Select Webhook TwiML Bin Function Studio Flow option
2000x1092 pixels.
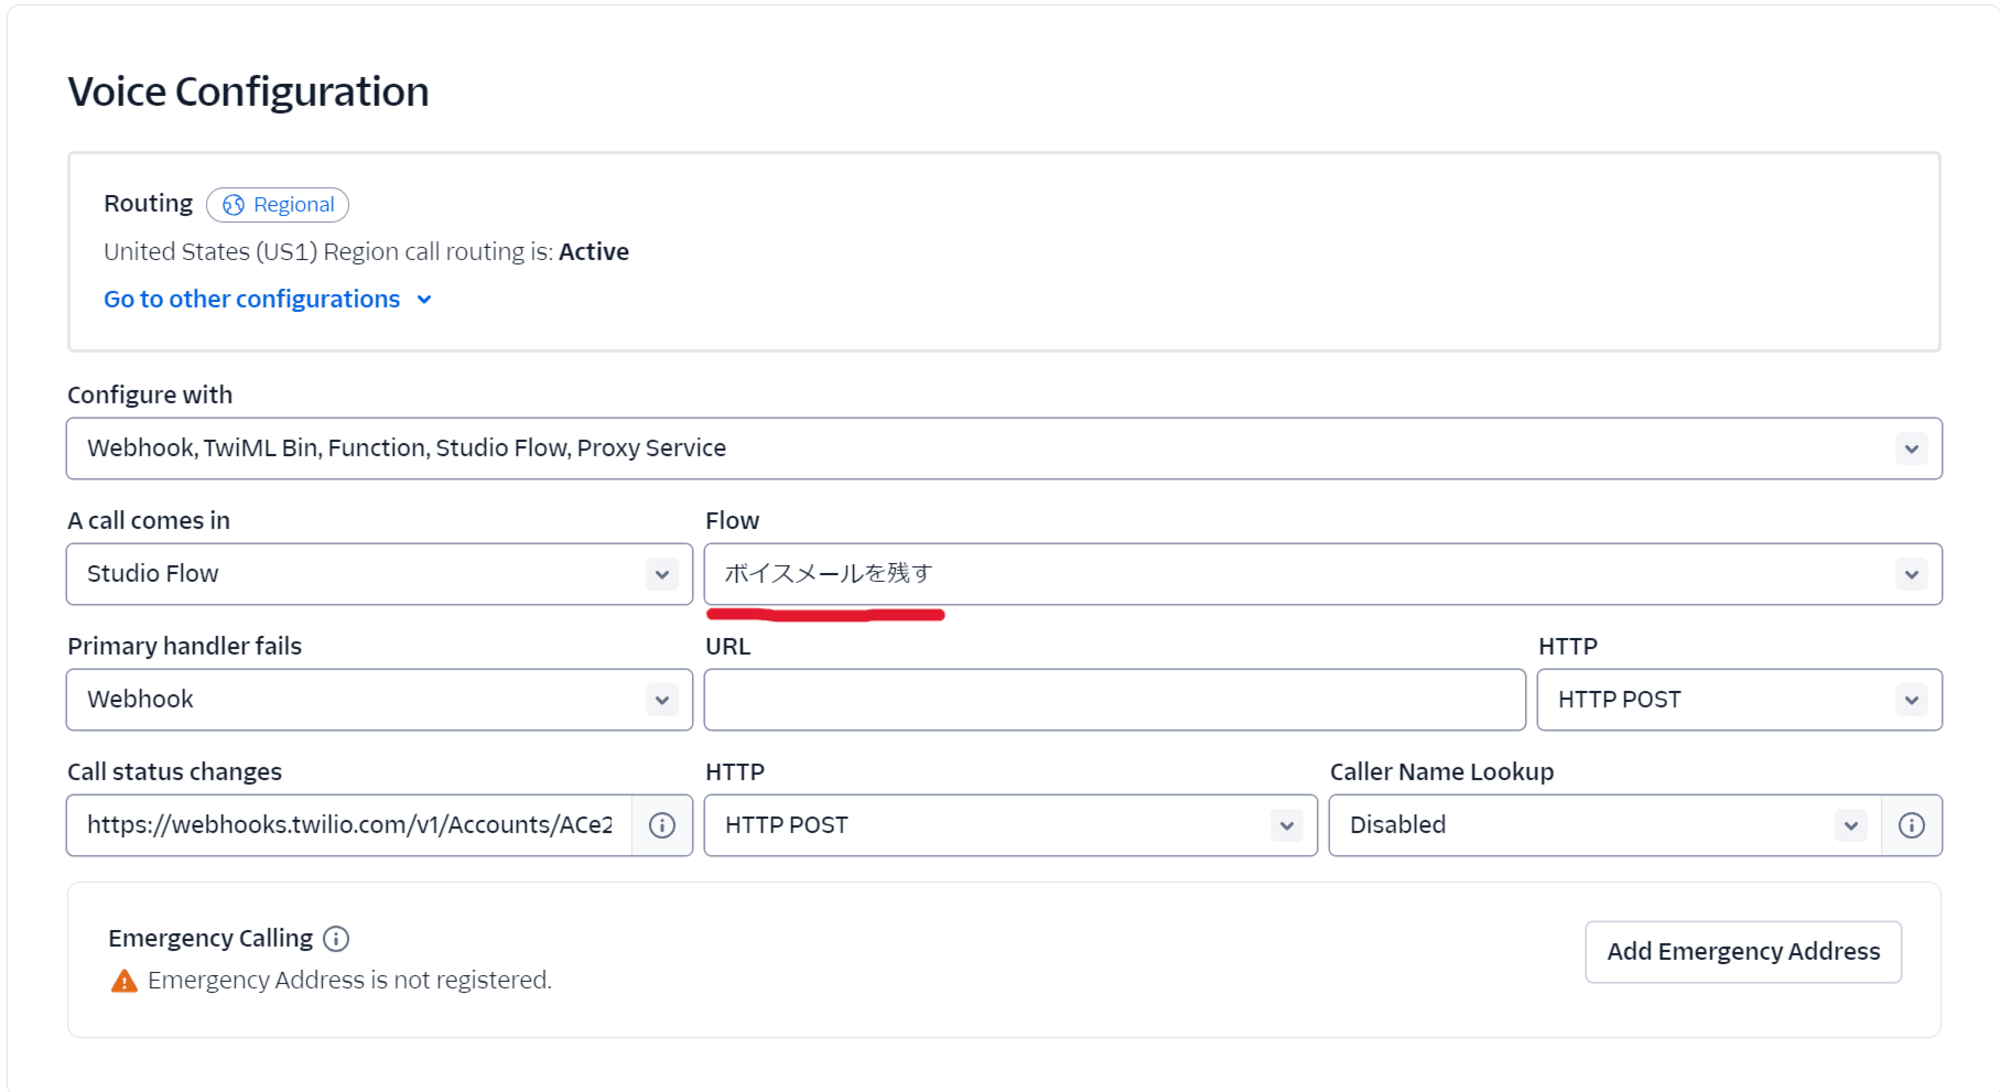tap(1007, 448)
